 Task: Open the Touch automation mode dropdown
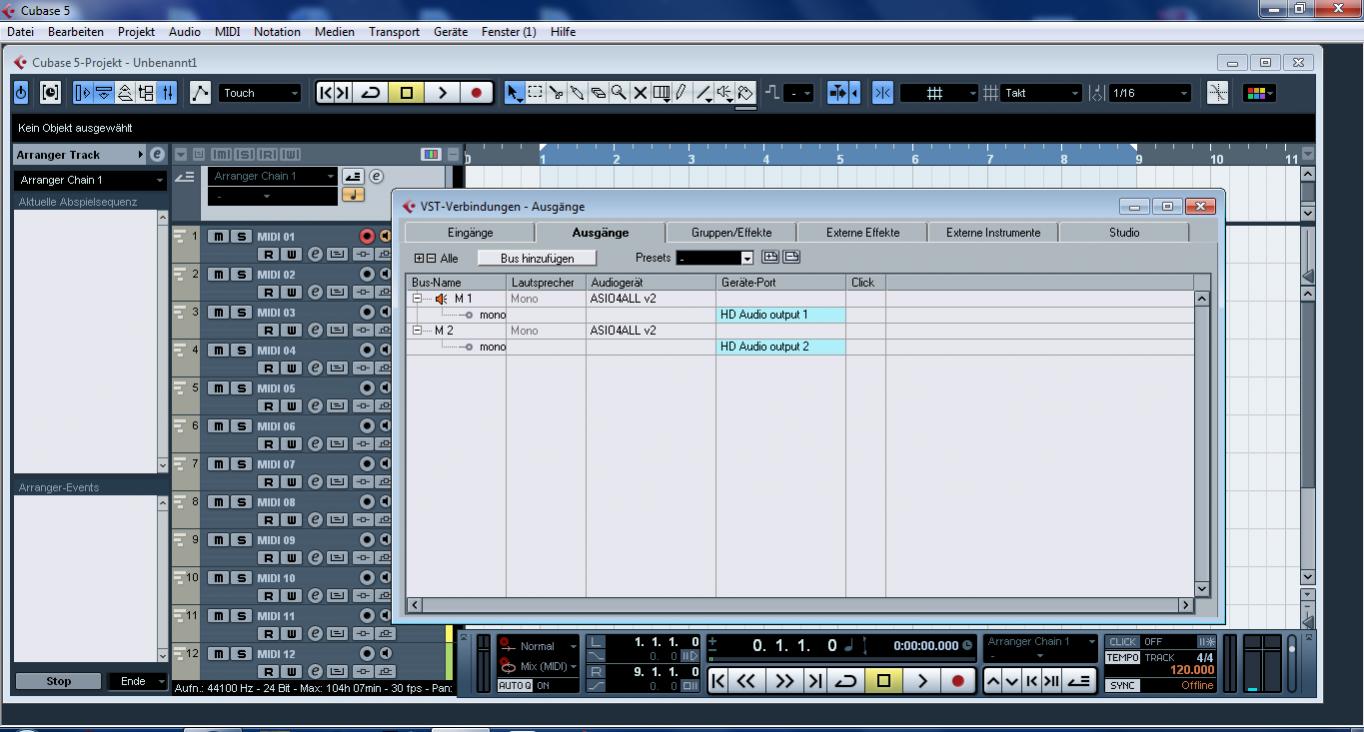coord(260,93)
